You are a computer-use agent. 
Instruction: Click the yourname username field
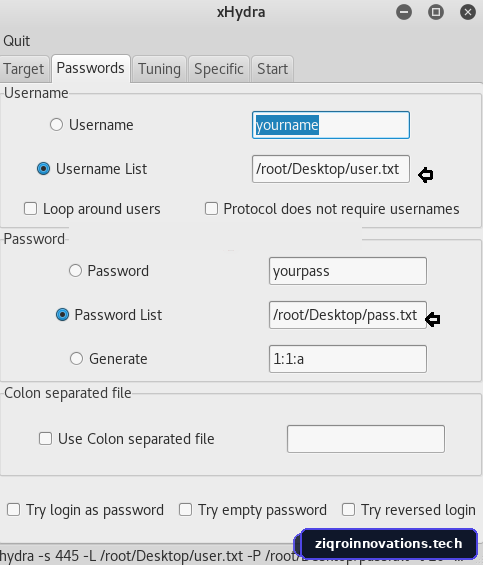(x=331, y=125)
